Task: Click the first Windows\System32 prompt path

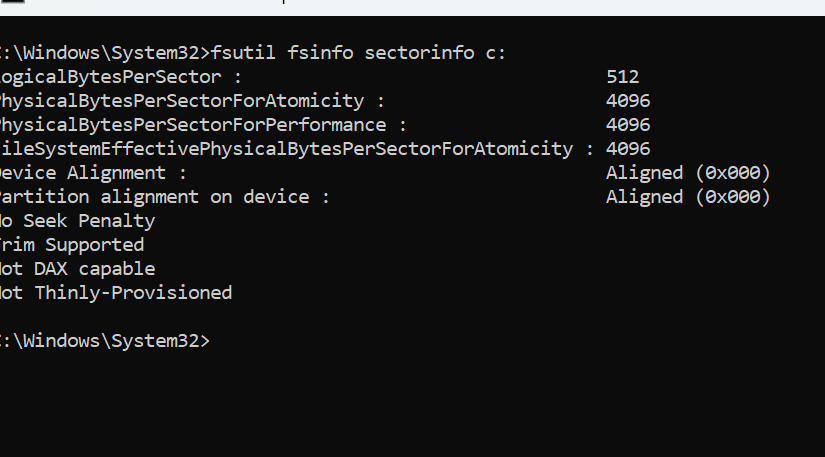Action: click(103, 53)
